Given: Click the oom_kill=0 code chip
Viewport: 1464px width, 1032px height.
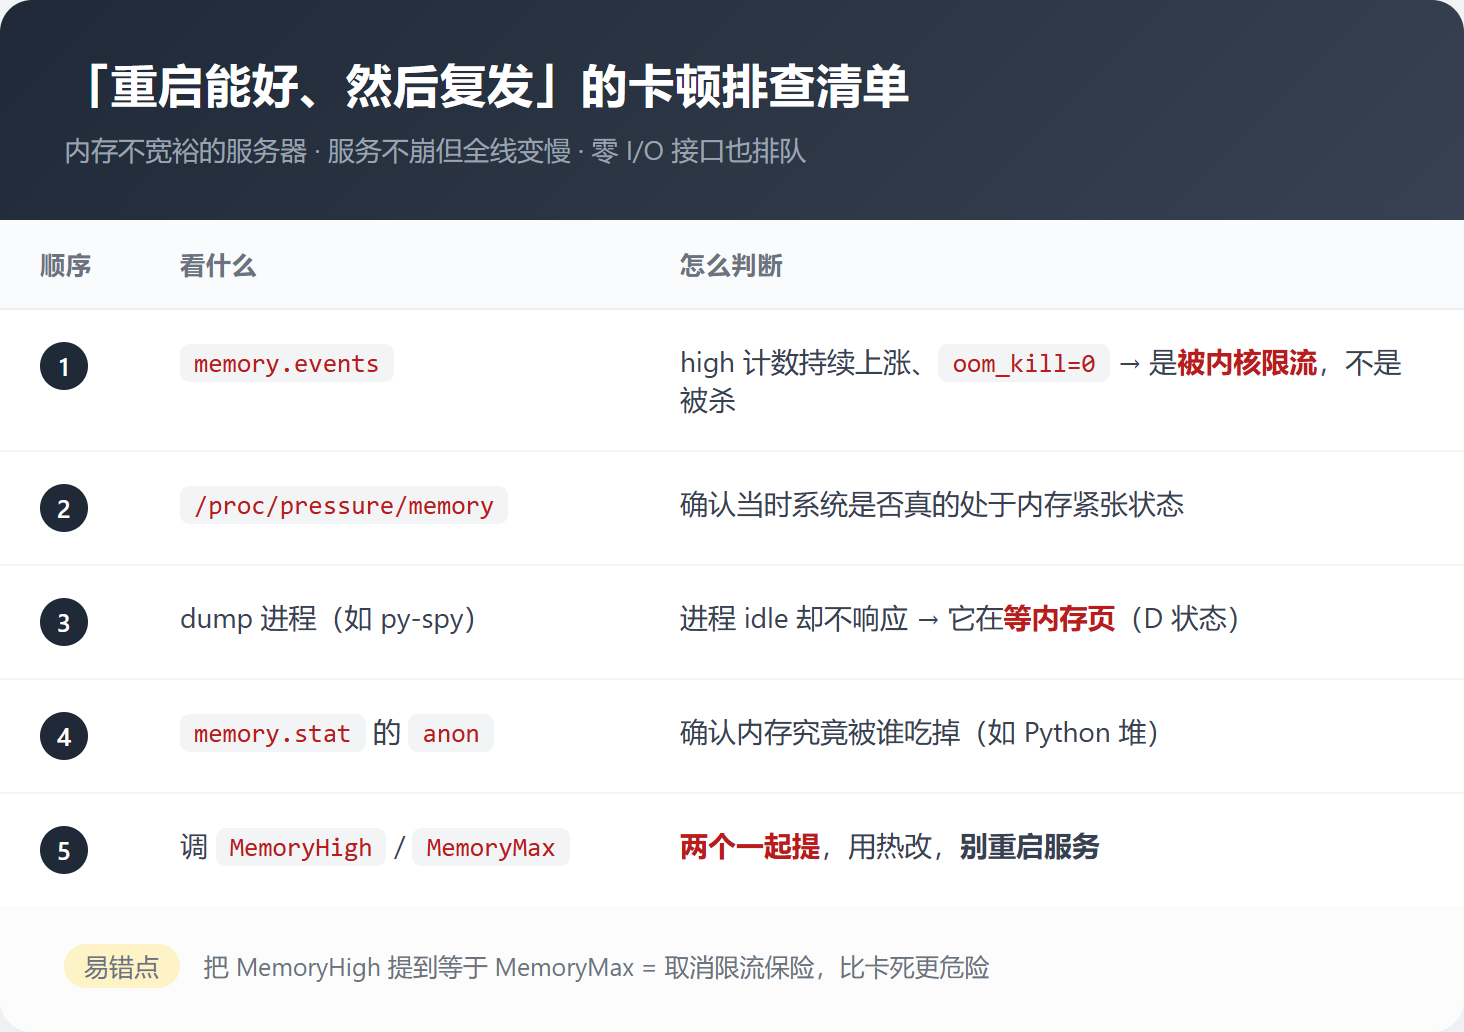Looking at the screenshot, I should point(1024,363).
